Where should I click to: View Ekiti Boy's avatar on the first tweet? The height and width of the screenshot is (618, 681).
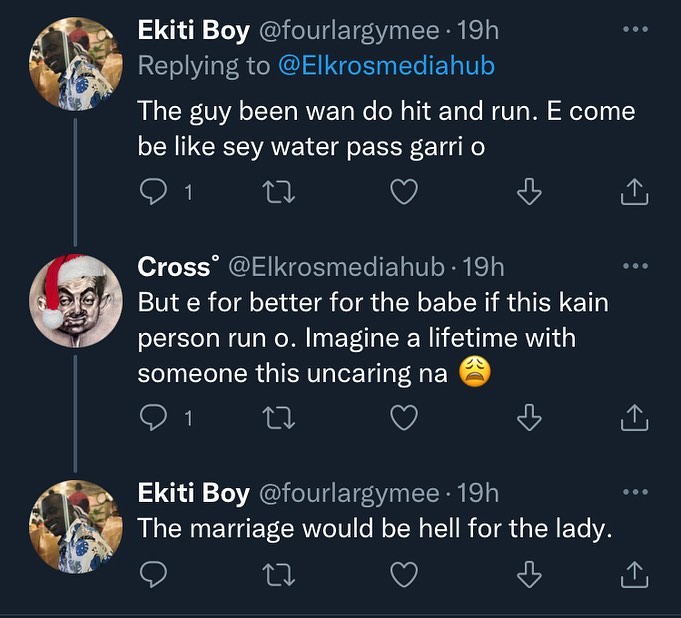75,66
